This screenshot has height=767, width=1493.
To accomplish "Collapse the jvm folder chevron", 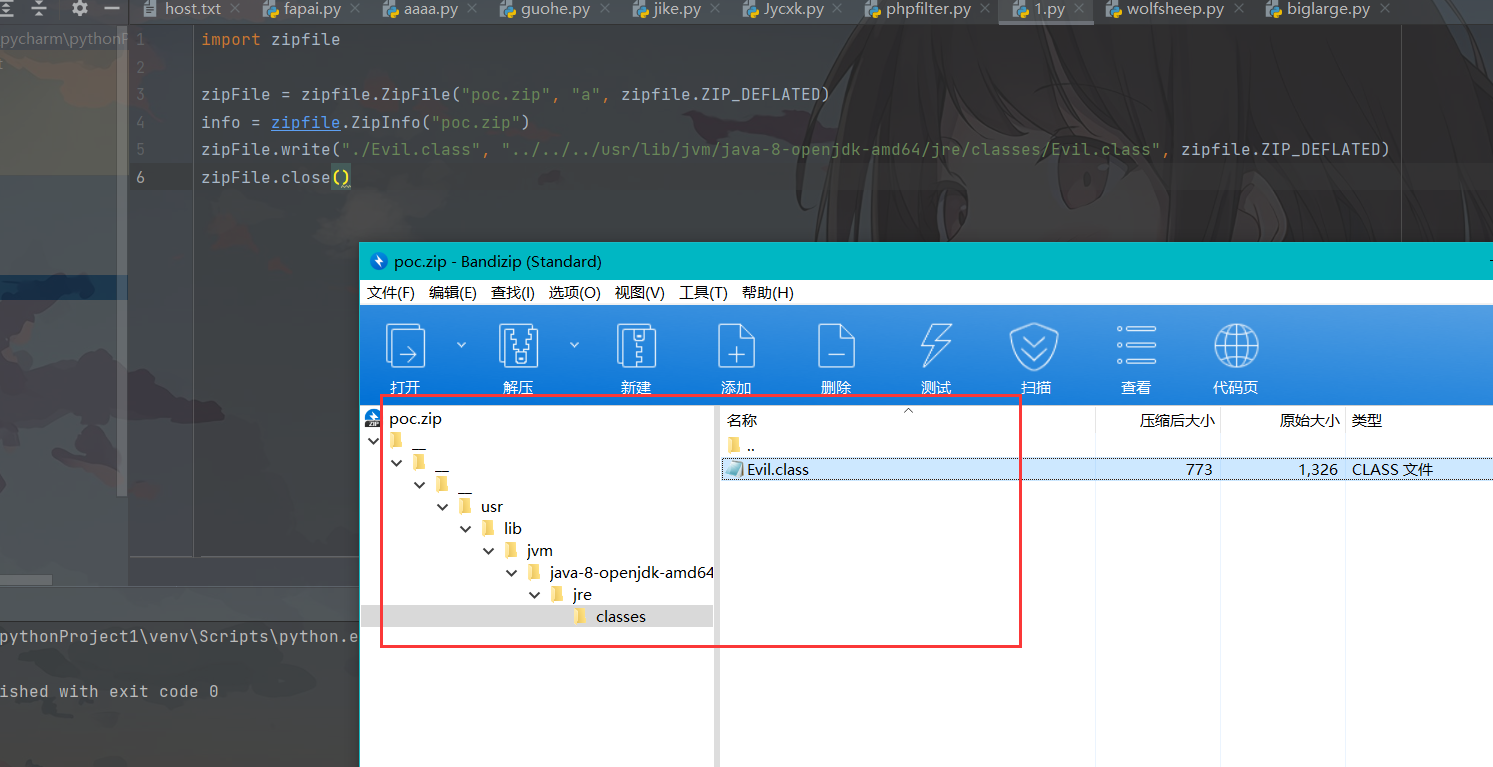I will [x=488, y=551].
